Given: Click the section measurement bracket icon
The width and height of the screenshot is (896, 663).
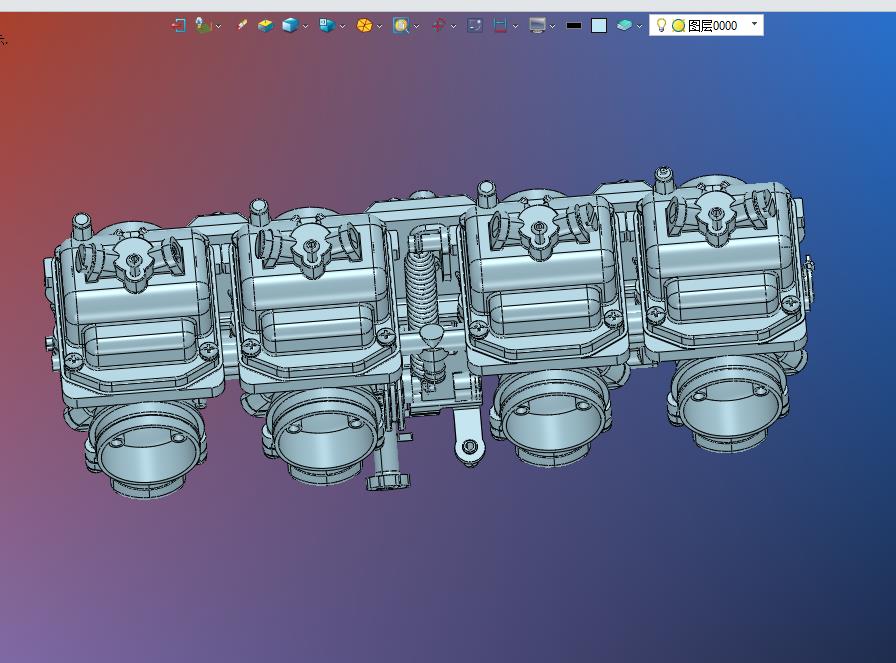Looking at the screenshot, I should pos(500,25).
